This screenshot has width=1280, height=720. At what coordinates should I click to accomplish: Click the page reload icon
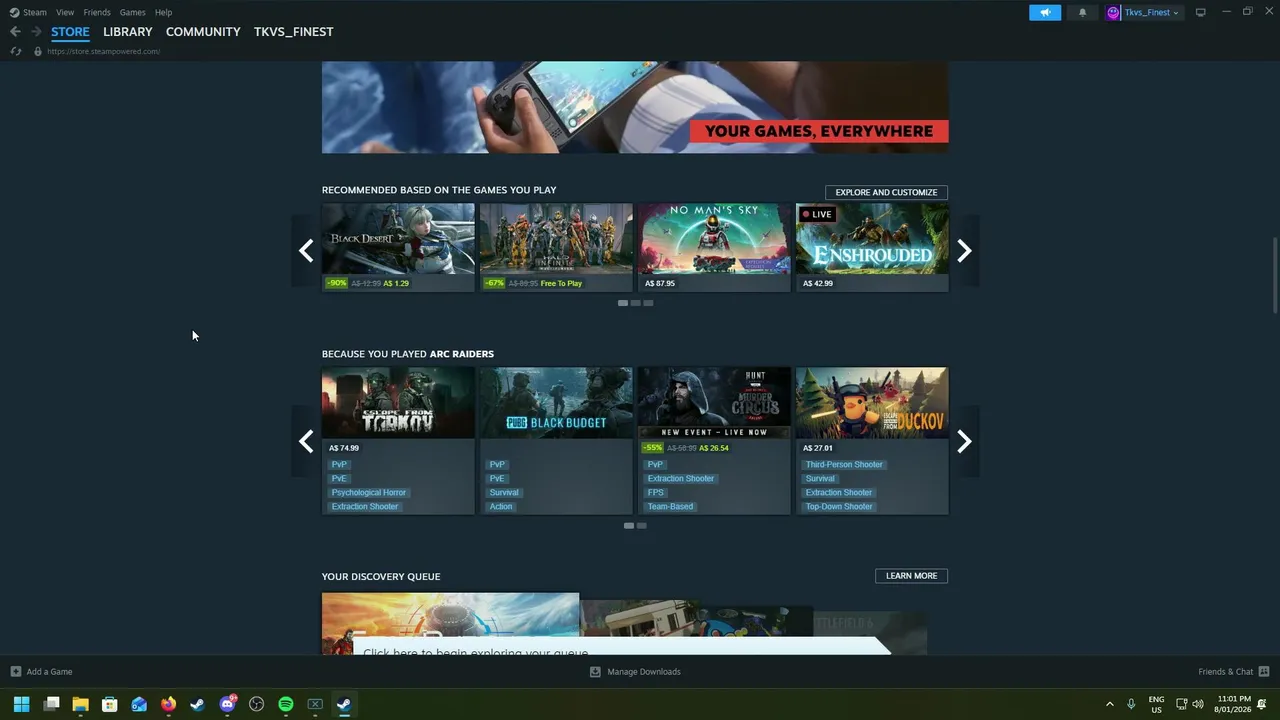[15, 51]
